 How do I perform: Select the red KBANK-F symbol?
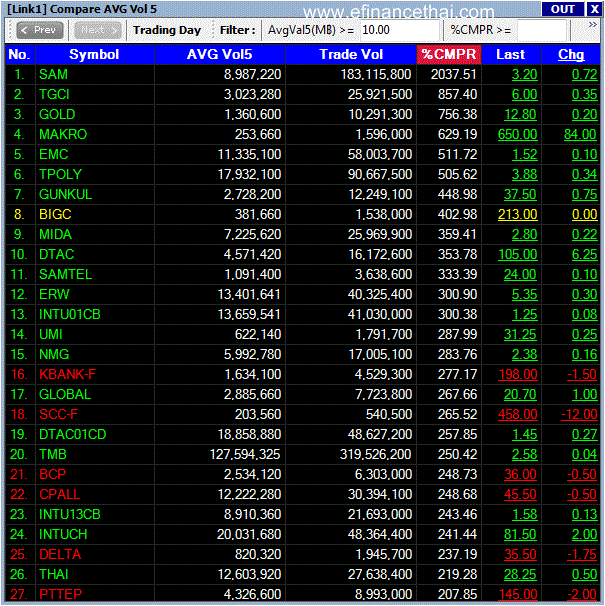point(67,374)
